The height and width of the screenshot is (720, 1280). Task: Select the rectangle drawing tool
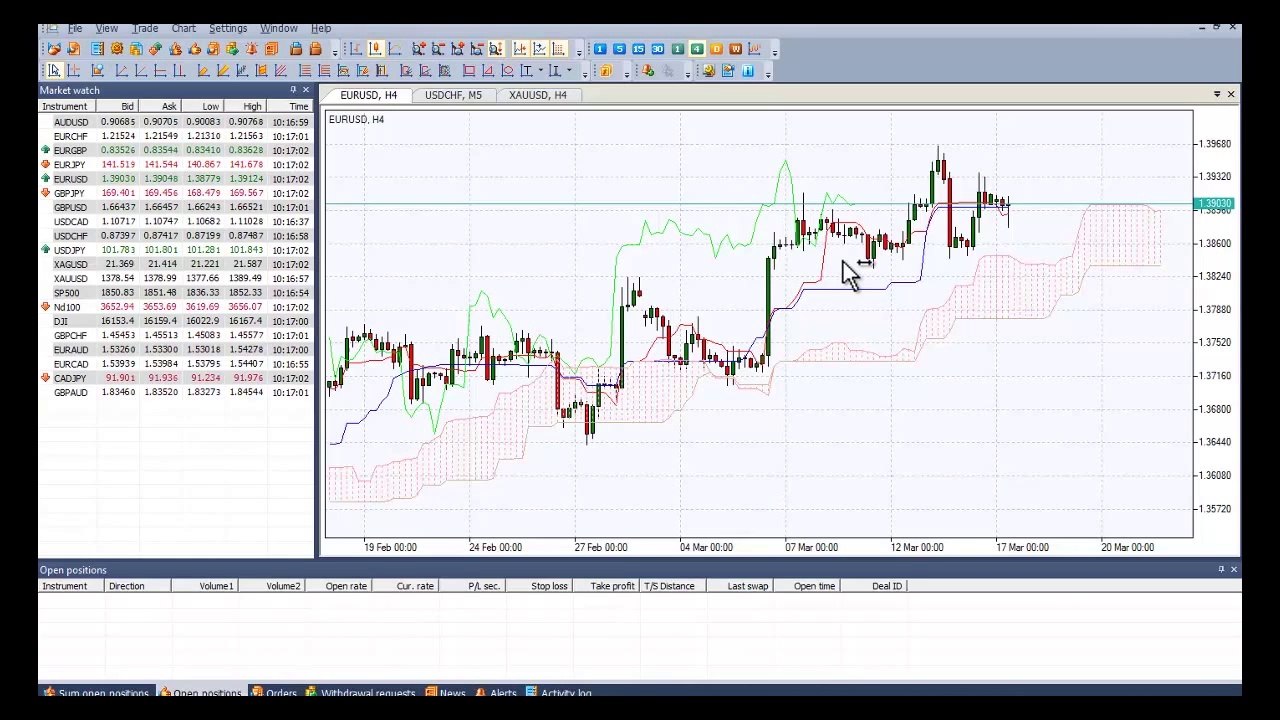(x=469, y=71)
